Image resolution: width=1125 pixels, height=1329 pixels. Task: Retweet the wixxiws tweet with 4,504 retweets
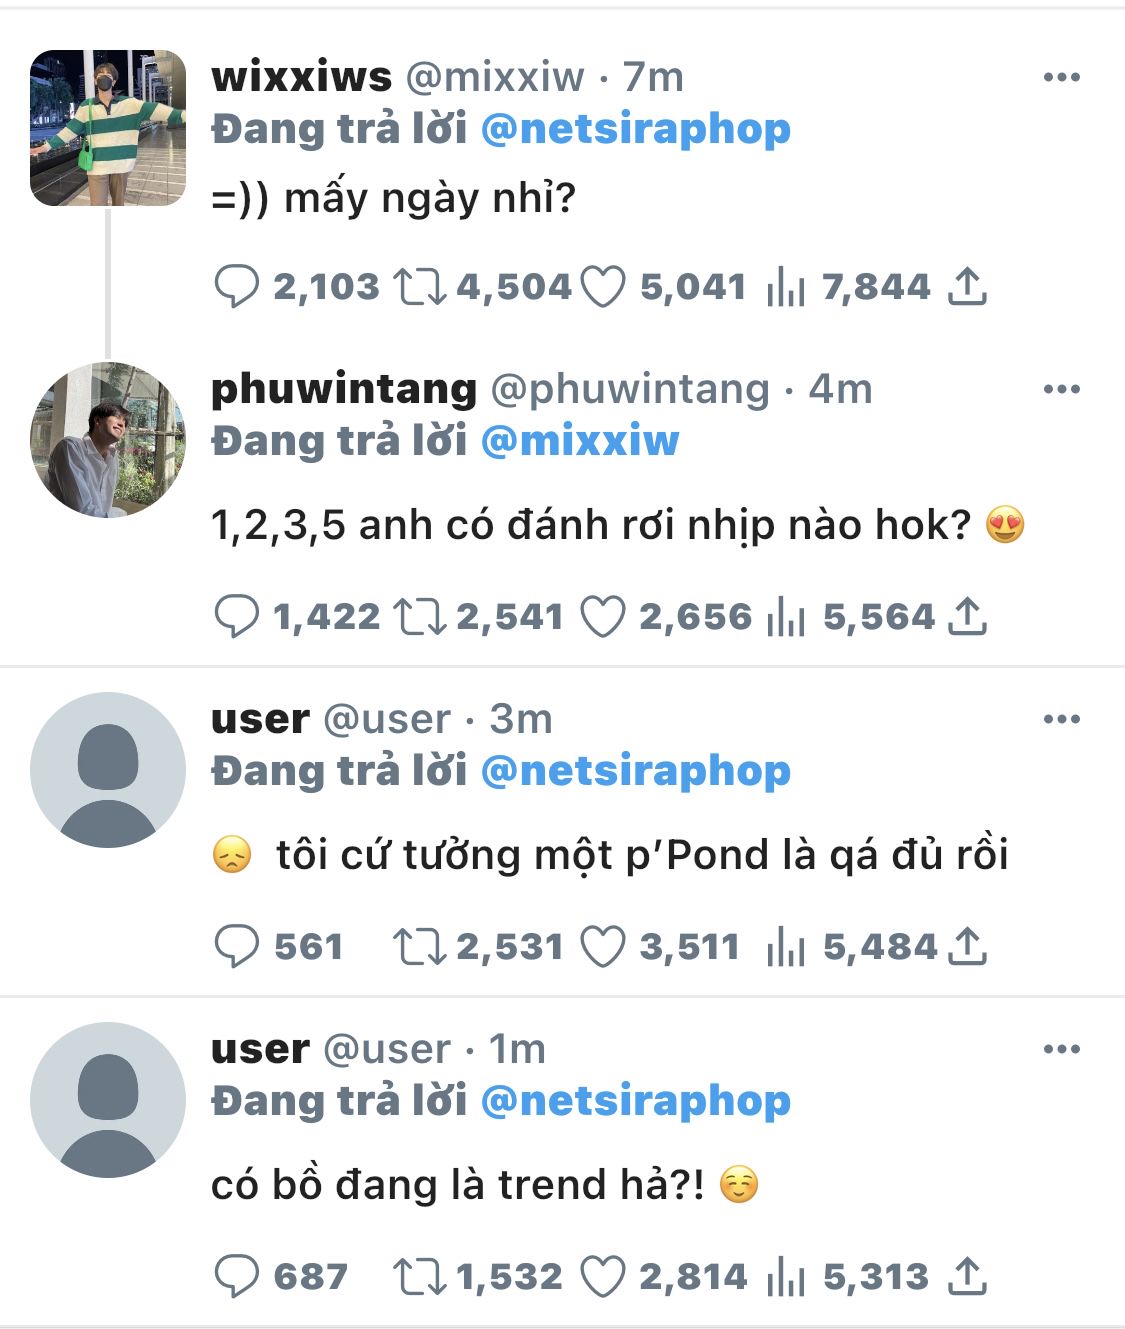[x=419, y=287]
